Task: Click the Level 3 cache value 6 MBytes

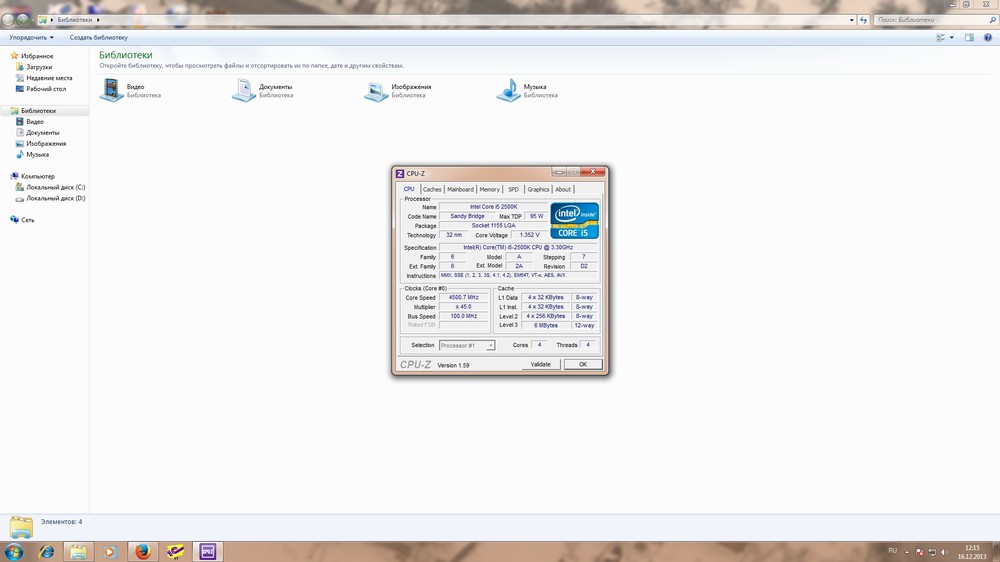Action: [545, 325]
